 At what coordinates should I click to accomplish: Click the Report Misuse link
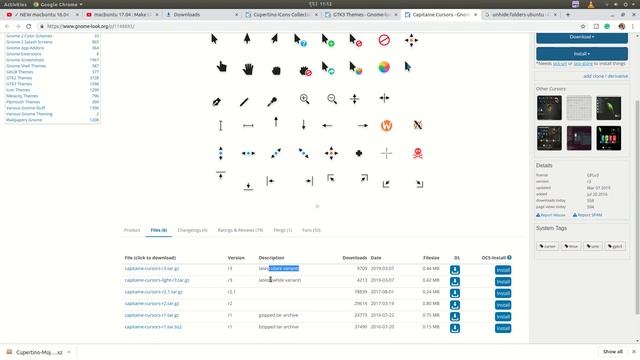(x=551, y=215)
